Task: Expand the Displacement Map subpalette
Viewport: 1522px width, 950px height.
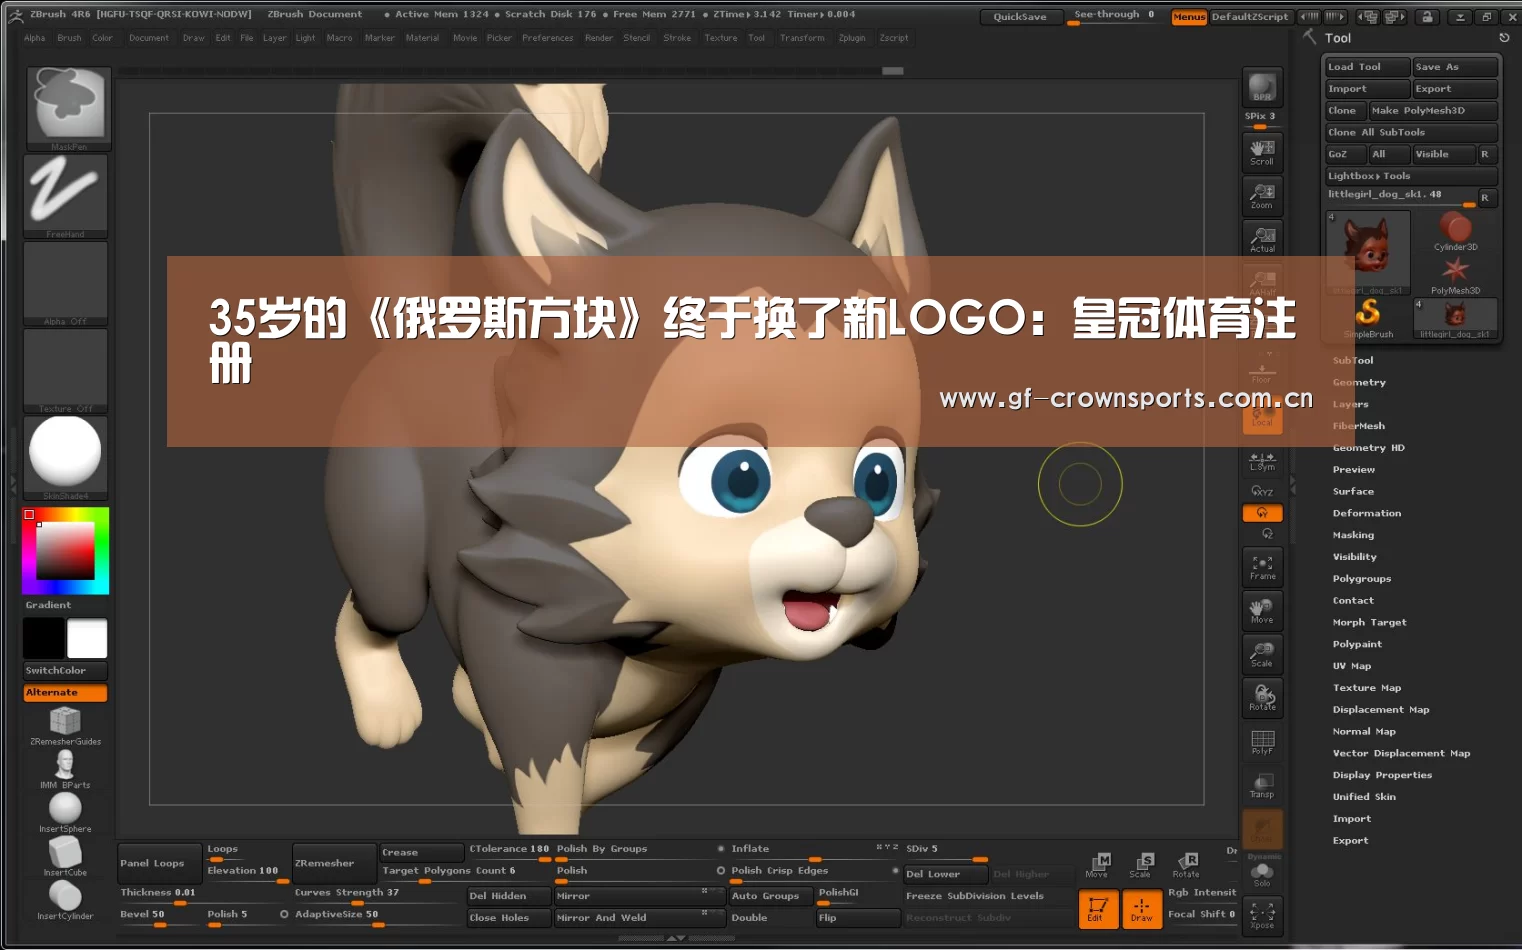Action: [x=1381, y=710]
